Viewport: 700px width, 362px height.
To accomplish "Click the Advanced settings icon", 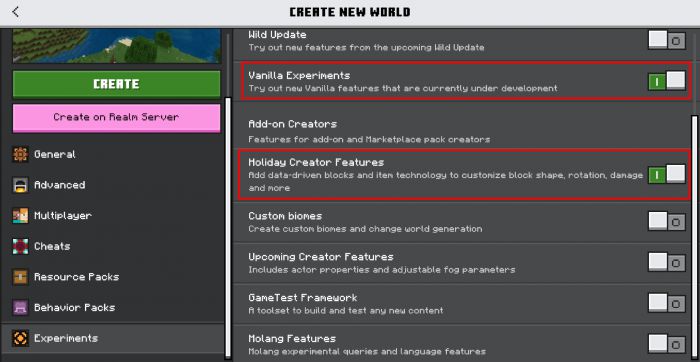I will point(21,185).
